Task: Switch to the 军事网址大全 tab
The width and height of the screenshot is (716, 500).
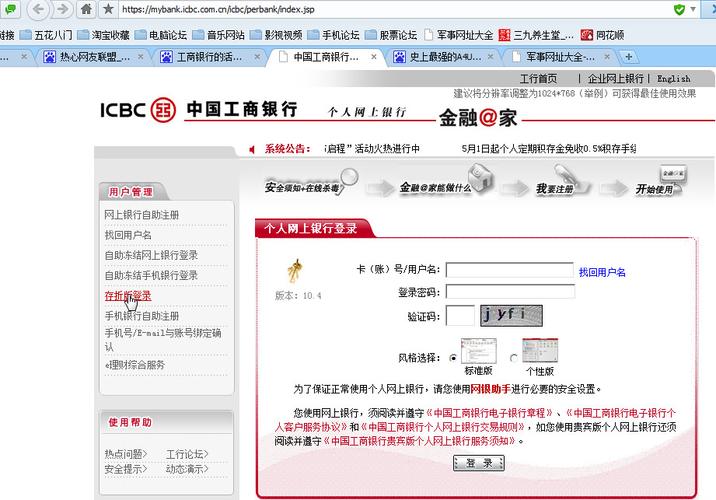Action: pyautogui.click(x=558, y=57)
